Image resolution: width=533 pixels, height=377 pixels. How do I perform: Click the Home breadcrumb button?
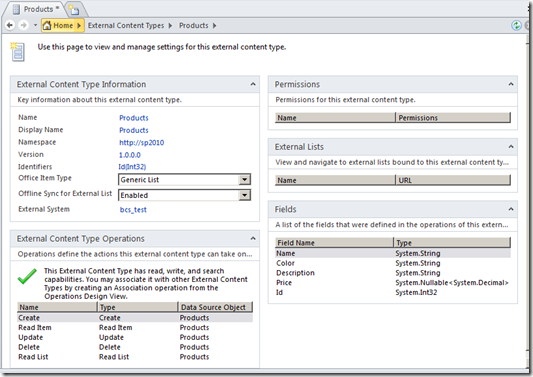(x=63, y=25)
